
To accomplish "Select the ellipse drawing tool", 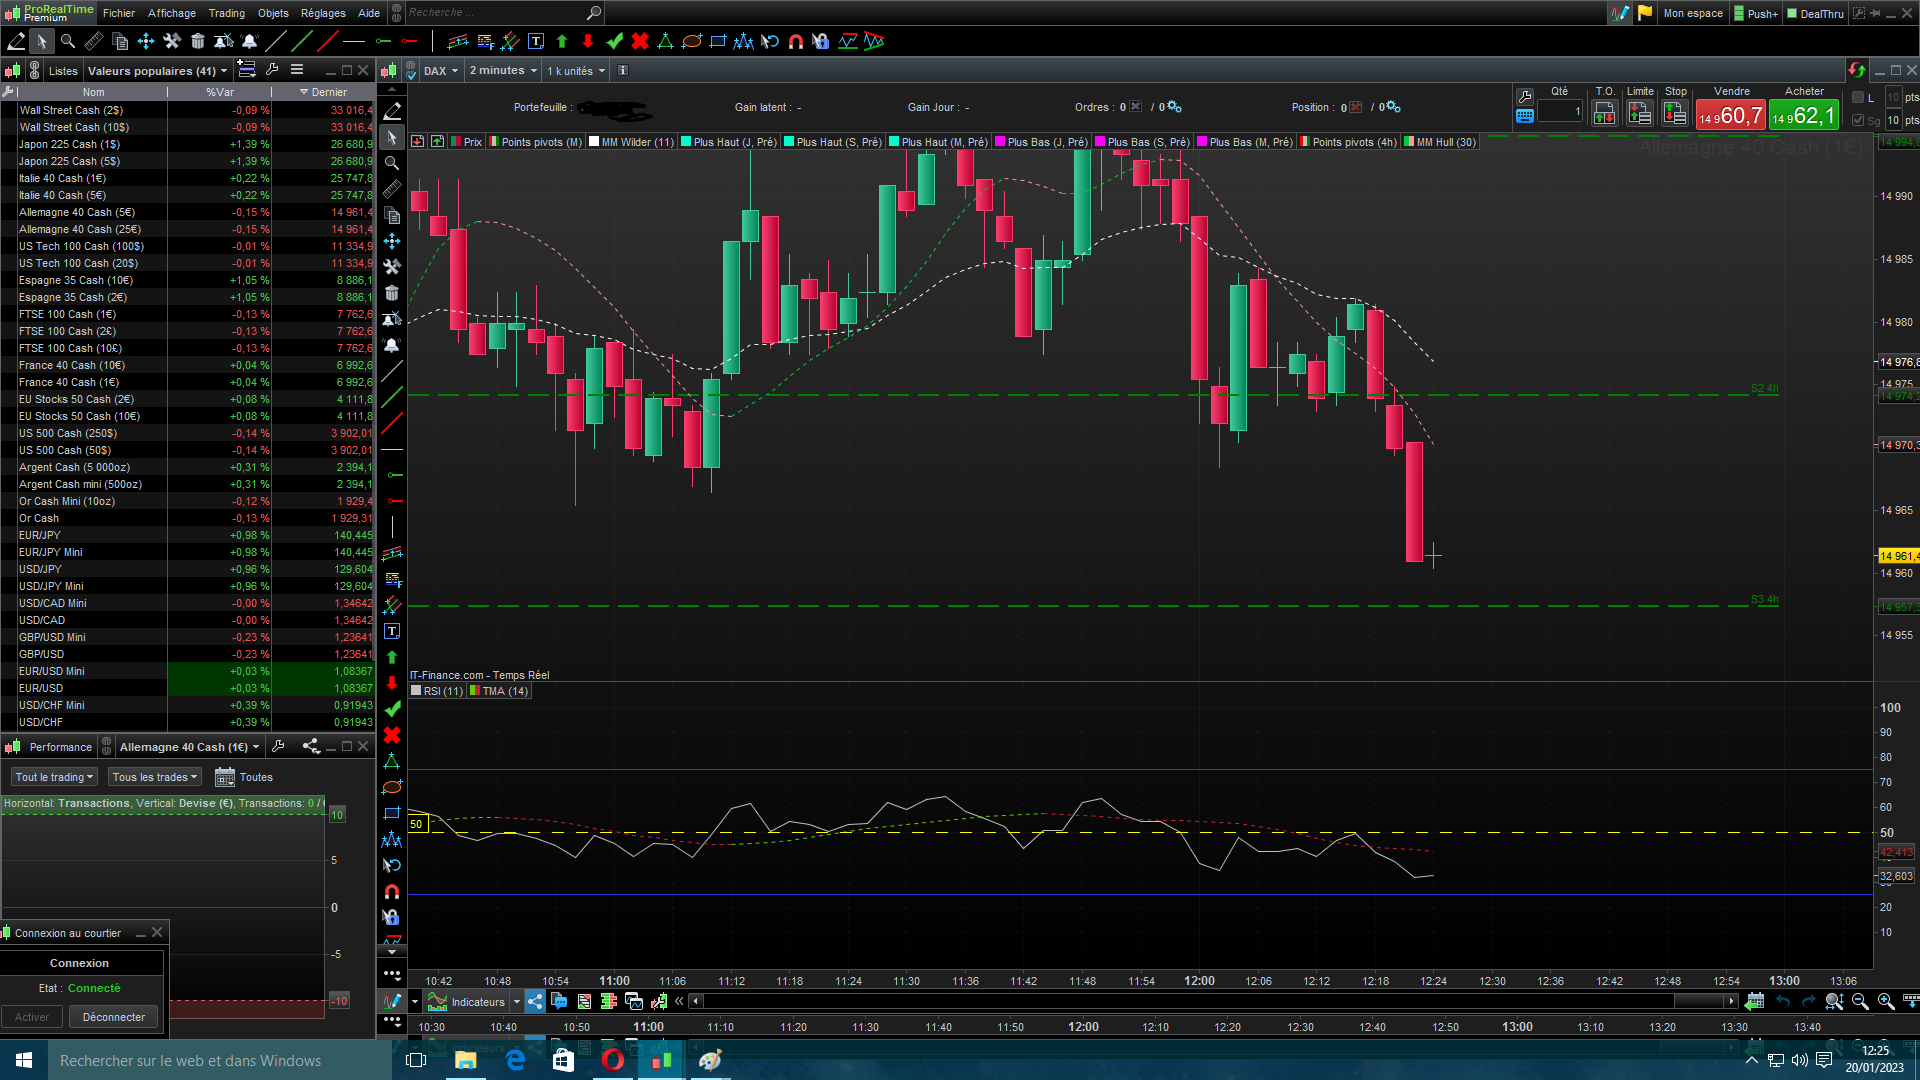I will point(692,41).
